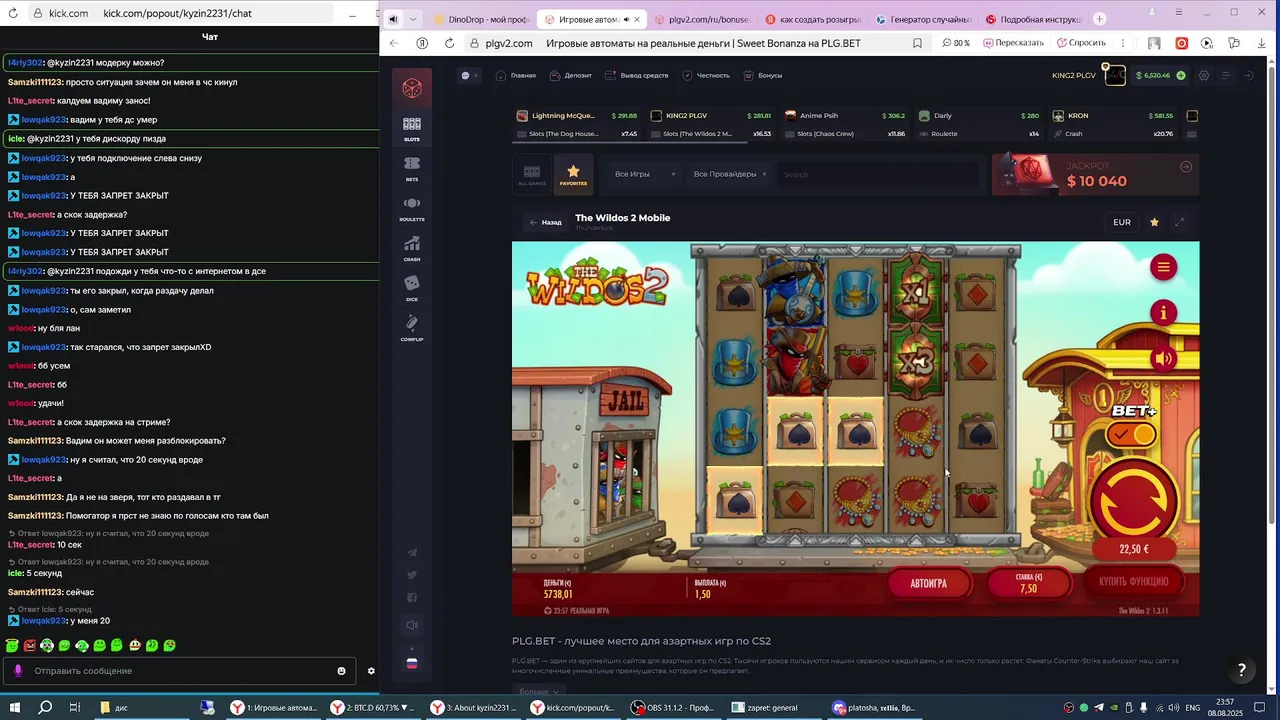Click the Пересказать browser button
This screenshot has width=1280, height=720.
(1013, 43)
